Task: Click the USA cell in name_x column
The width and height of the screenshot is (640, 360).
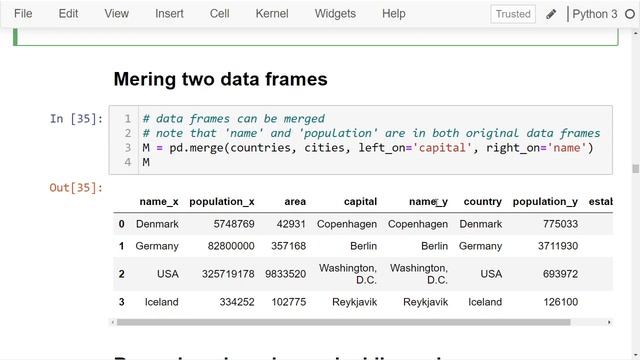Action: click(168, 274)
